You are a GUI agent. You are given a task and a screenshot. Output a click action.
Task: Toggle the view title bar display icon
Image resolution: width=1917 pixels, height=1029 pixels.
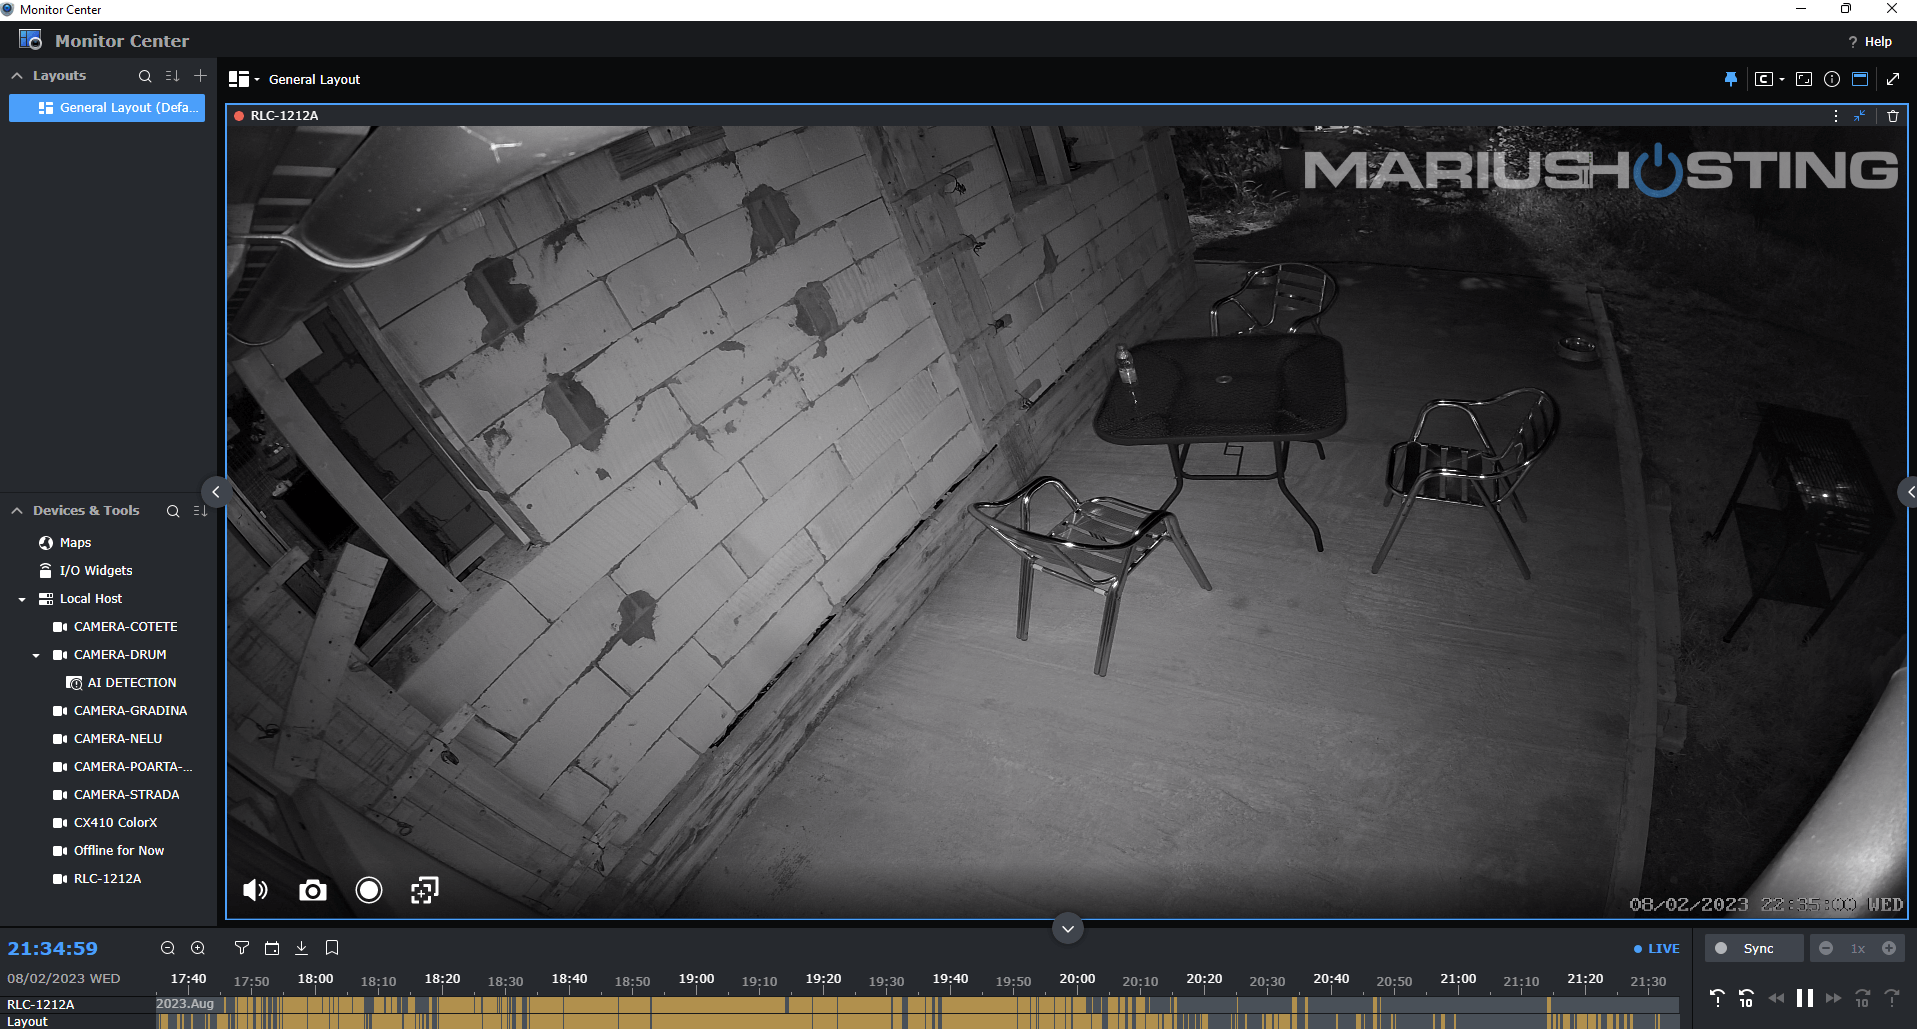tap(1860, 79)
